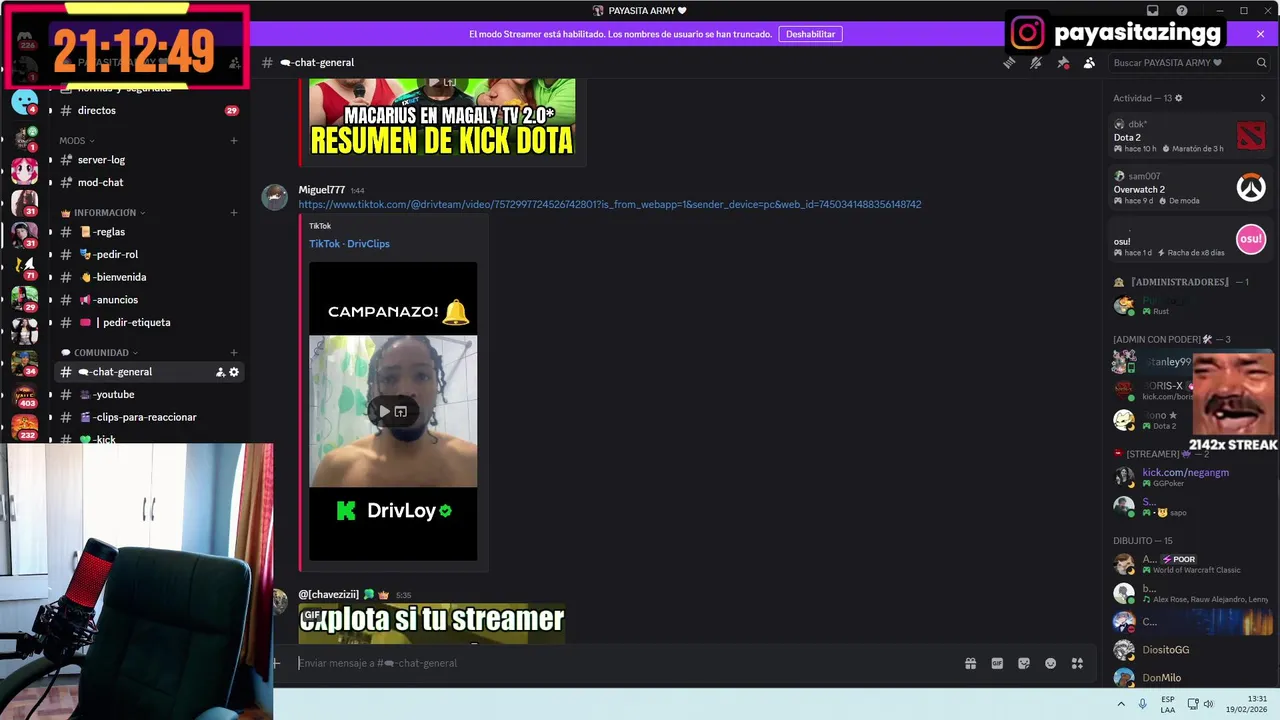Open the RESUMEN DE KICK DOTA thumbnail
The image size is (1280, 720).
(x=442, y=118)
